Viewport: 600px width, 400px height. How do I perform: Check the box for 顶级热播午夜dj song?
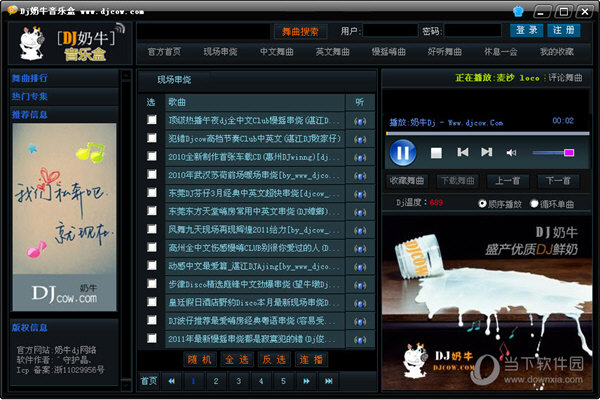152,119
